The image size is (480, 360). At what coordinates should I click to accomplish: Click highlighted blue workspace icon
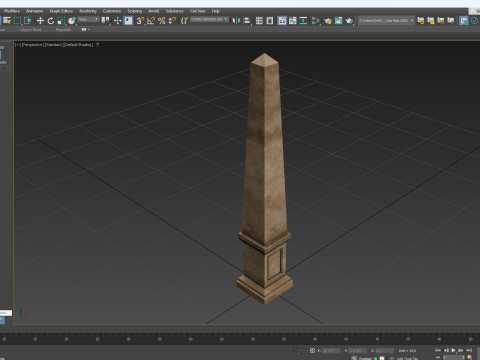click(464, 21)
